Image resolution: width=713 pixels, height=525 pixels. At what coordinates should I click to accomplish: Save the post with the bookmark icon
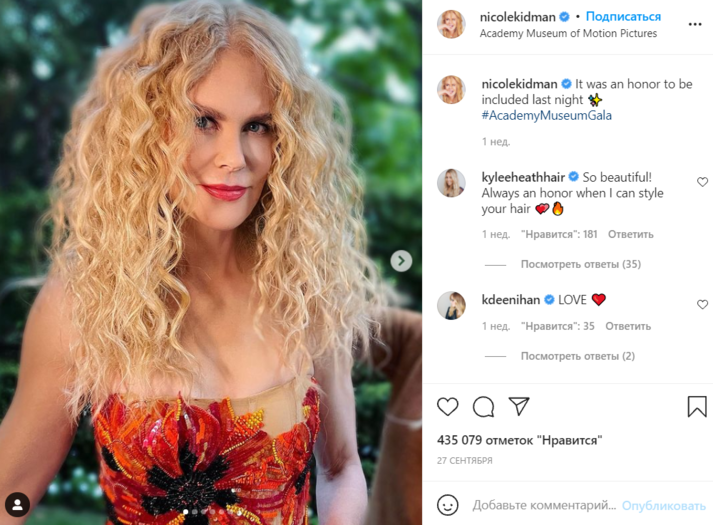click(x=697, y=406)
